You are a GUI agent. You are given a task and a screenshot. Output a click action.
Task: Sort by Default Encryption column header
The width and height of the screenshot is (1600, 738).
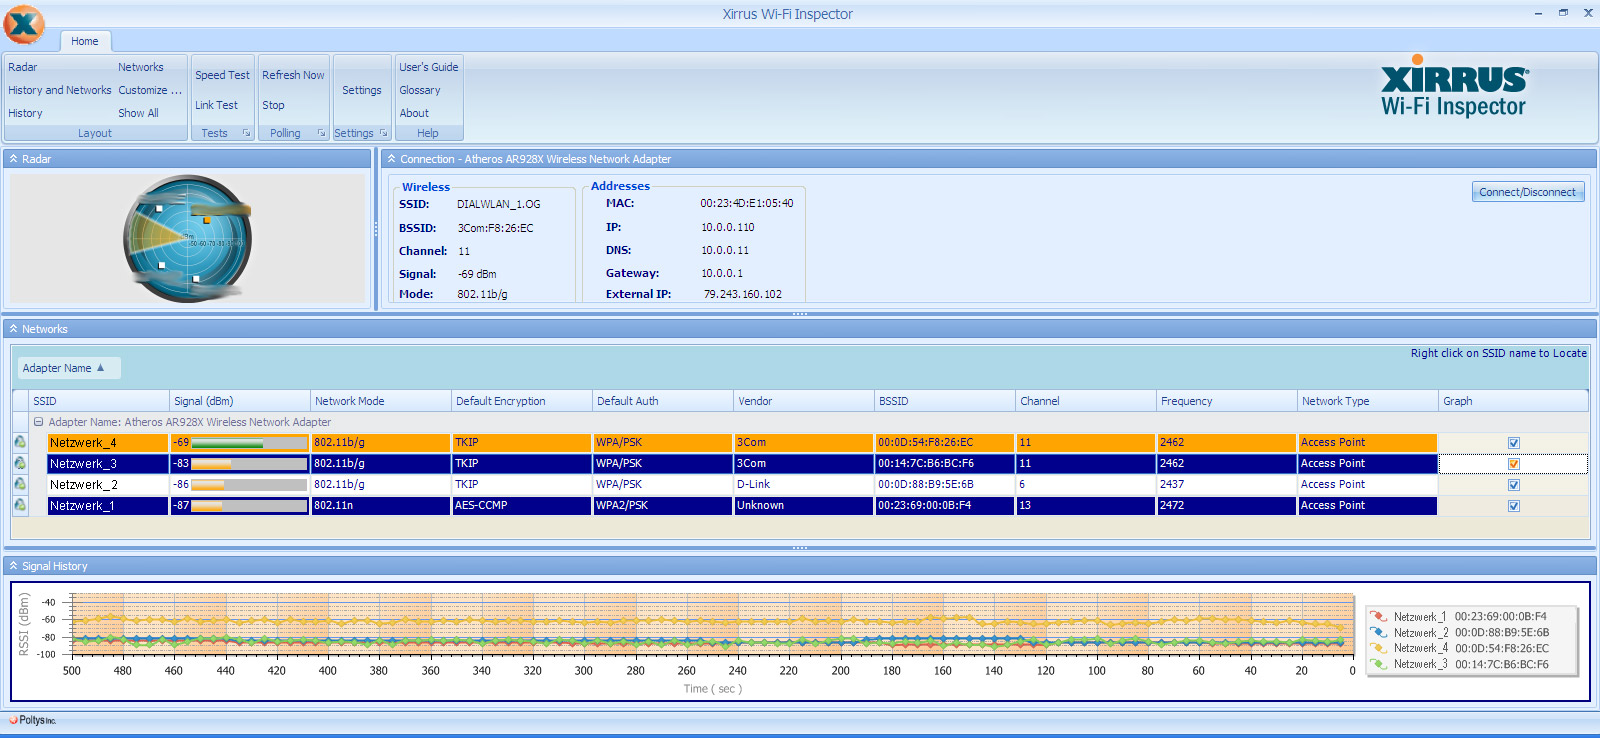[x=522, y=401]
